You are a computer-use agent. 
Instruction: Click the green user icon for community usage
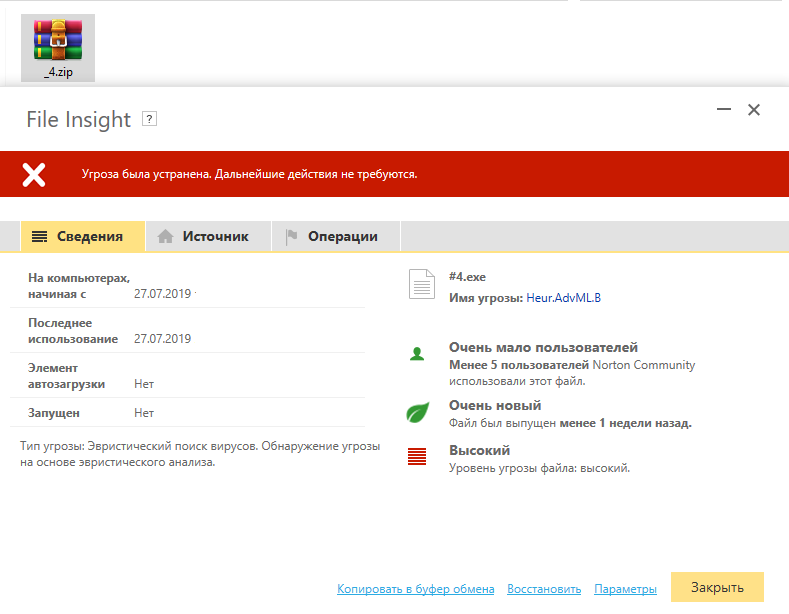417,354
